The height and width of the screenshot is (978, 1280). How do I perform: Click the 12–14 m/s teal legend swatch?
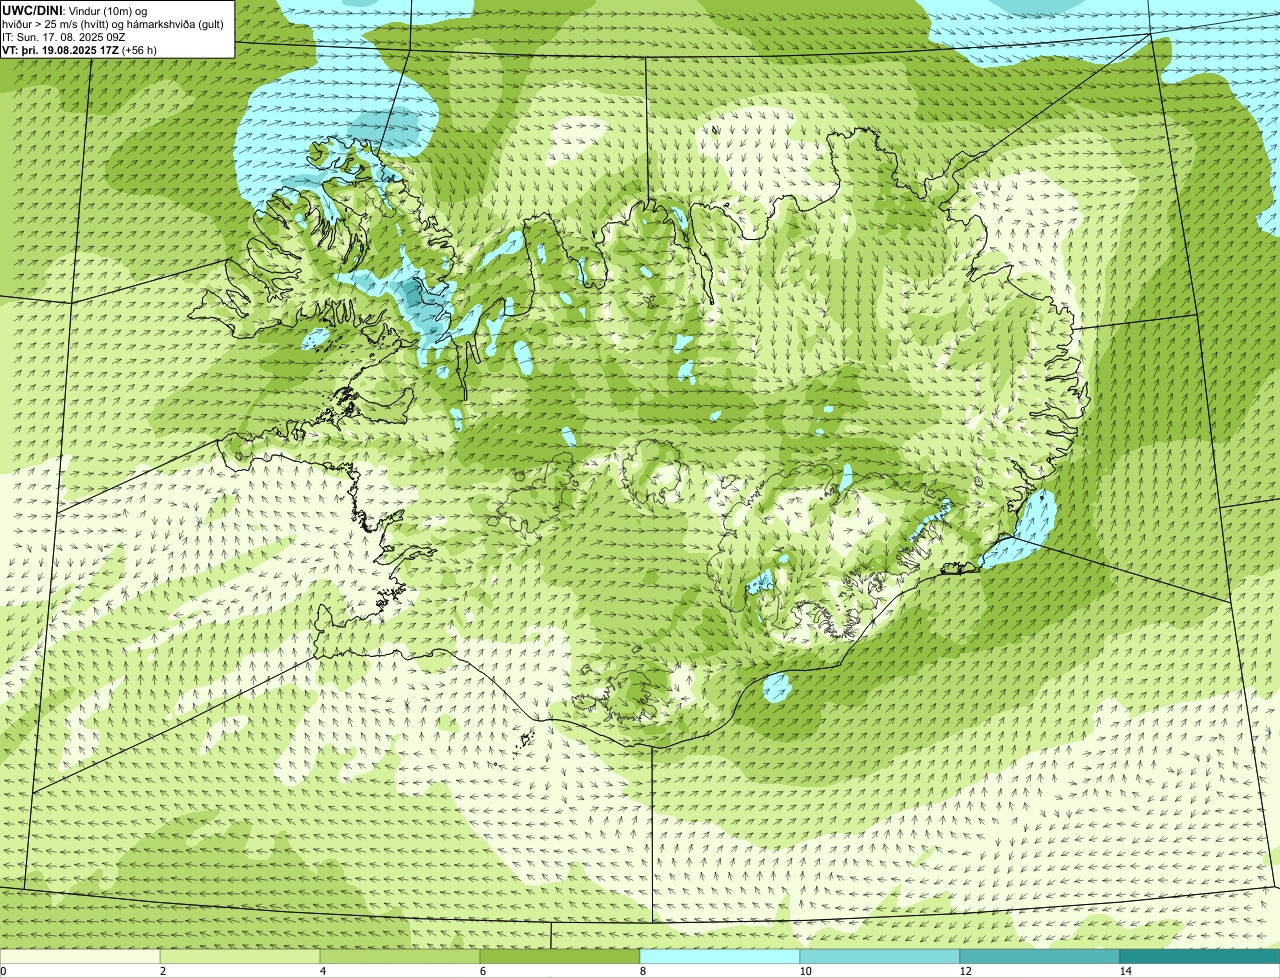pos(1040,956)
